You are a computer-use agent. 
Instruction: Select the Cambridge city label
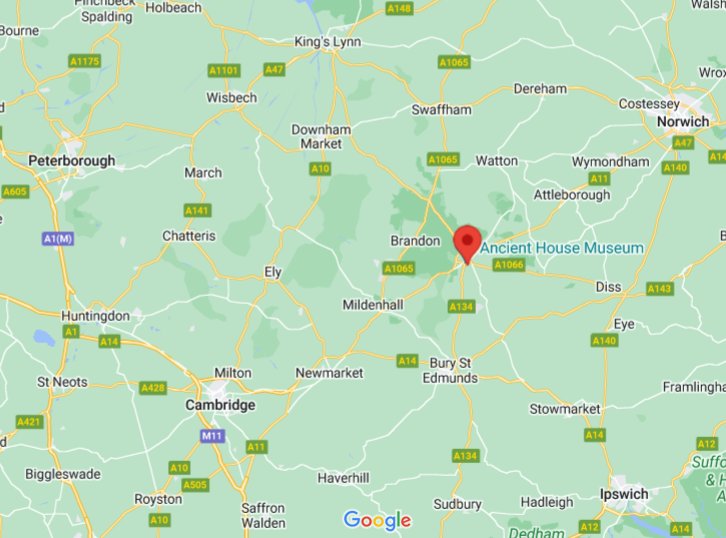[220, 405]
